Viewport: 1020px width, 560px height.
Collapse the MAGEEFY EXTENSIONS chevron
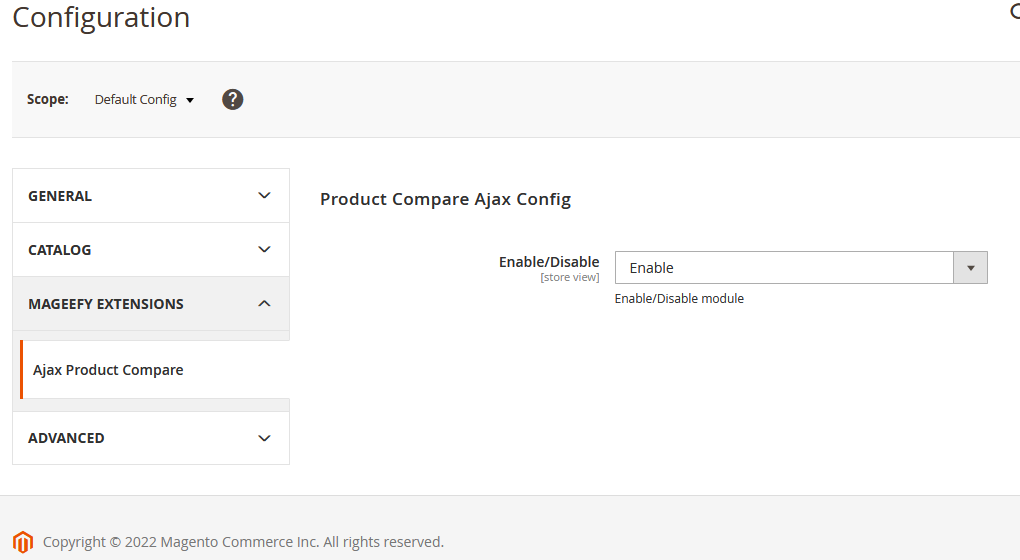[264, 304]
